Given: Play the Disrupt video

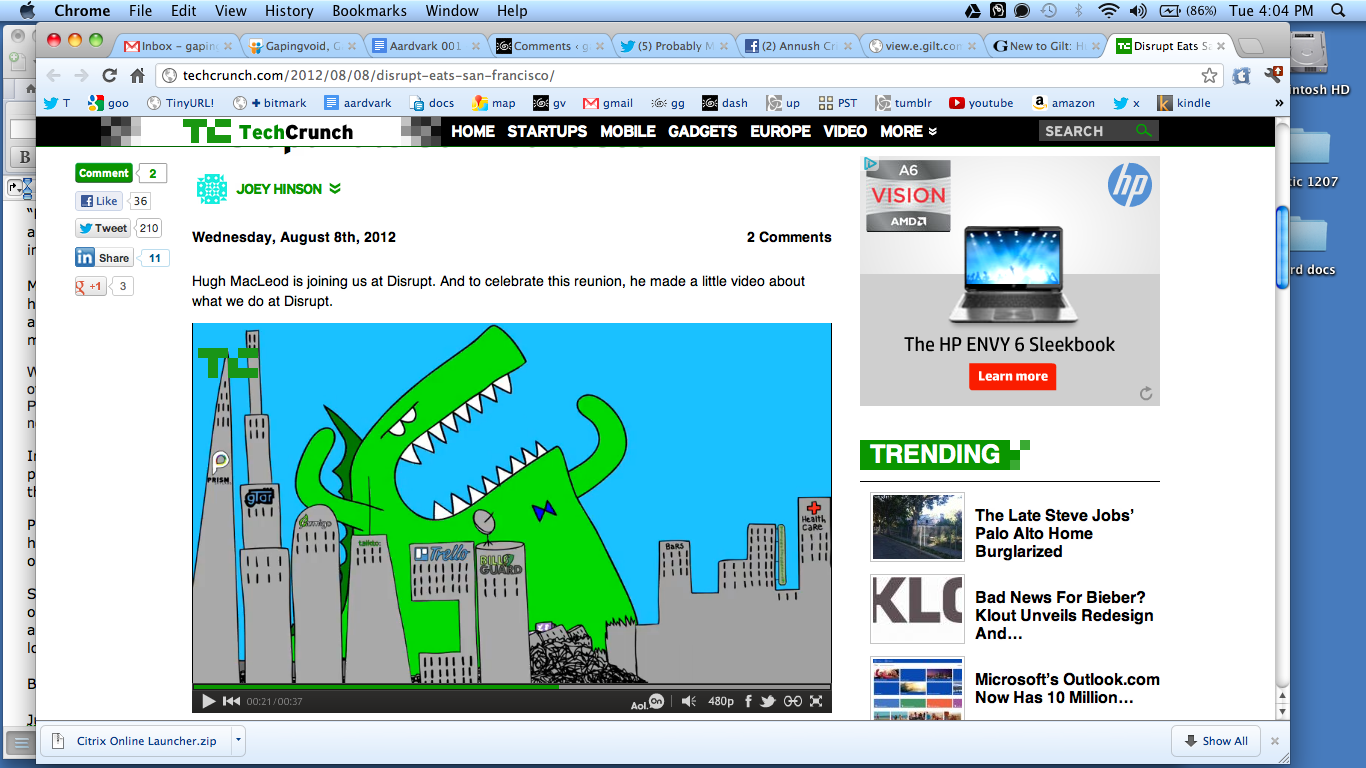Looking at the screenshot, I should [209, 701].
